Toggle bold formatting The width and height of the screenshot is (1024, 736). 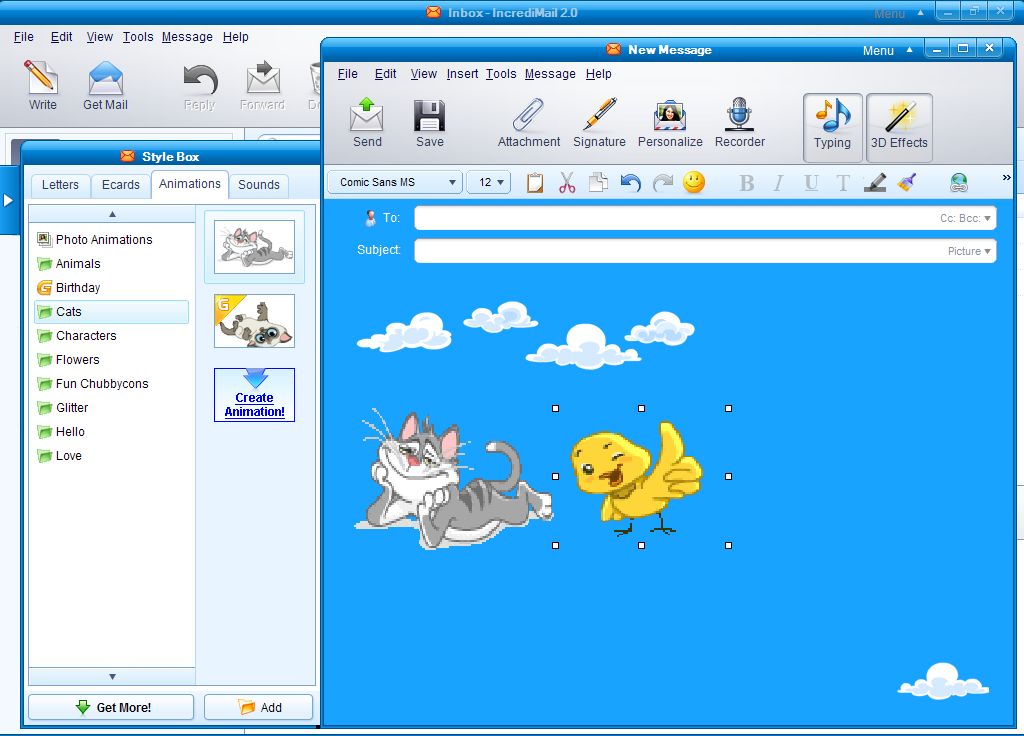pyautogui.click(x=746, y=183)
